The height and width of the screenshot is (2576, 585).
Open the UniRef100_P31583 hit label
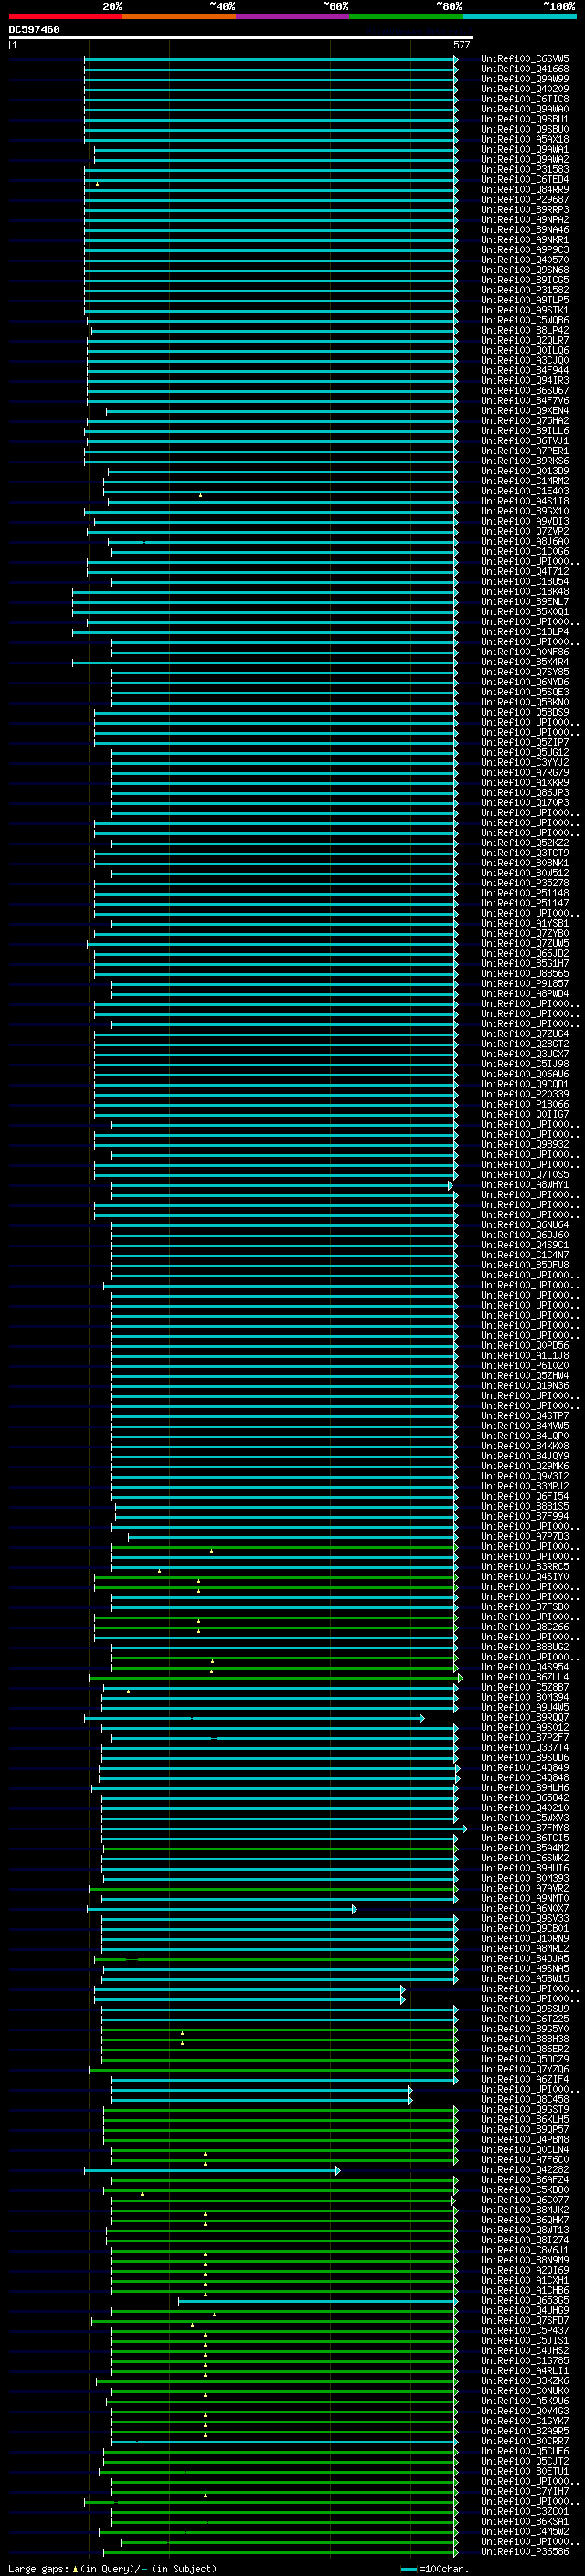point(525,170)
